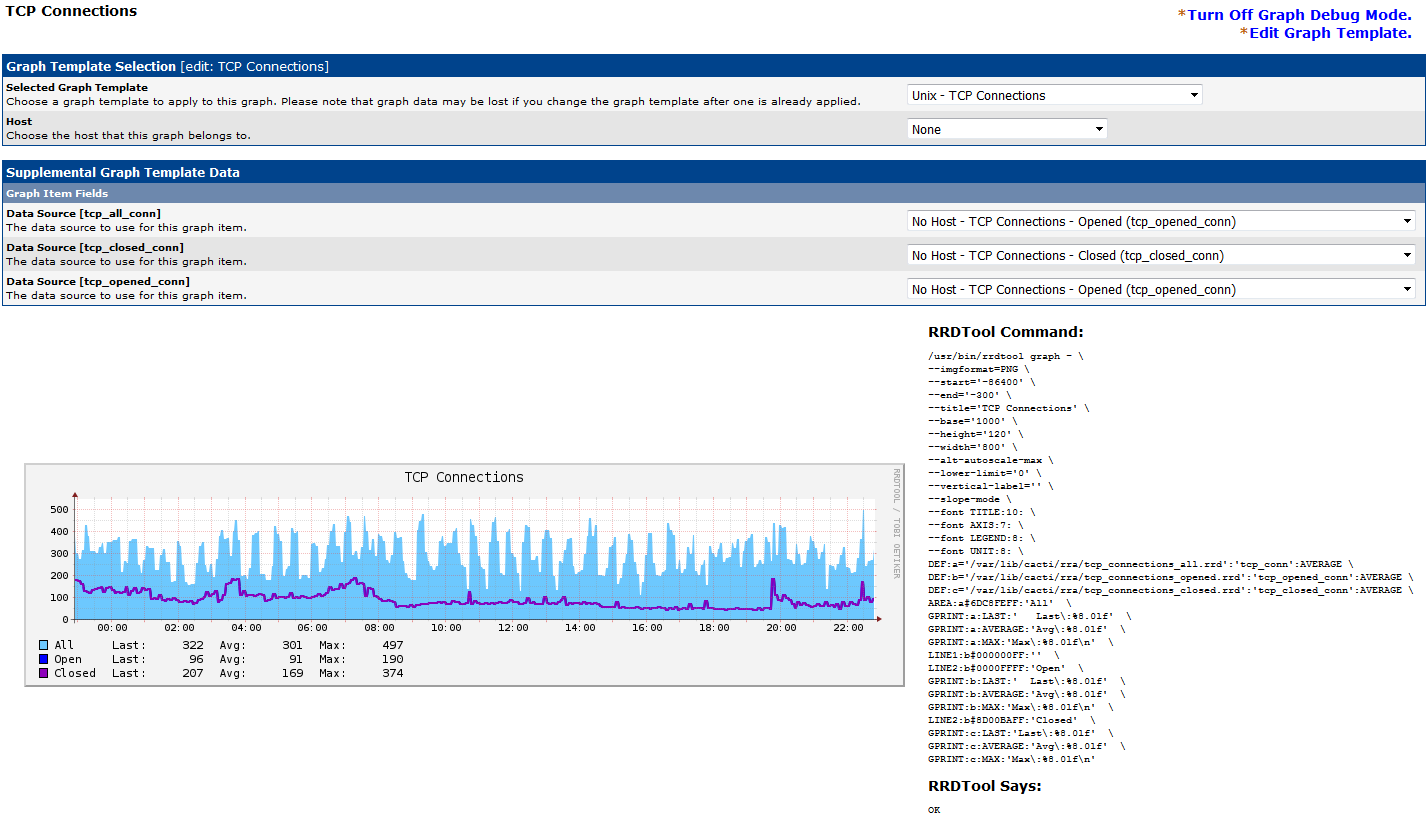Click the 'Data Source [tcp_all_conn]' label
Image resolution: width=1427 pixels, height=818 pixels.
tap(83, 214)
